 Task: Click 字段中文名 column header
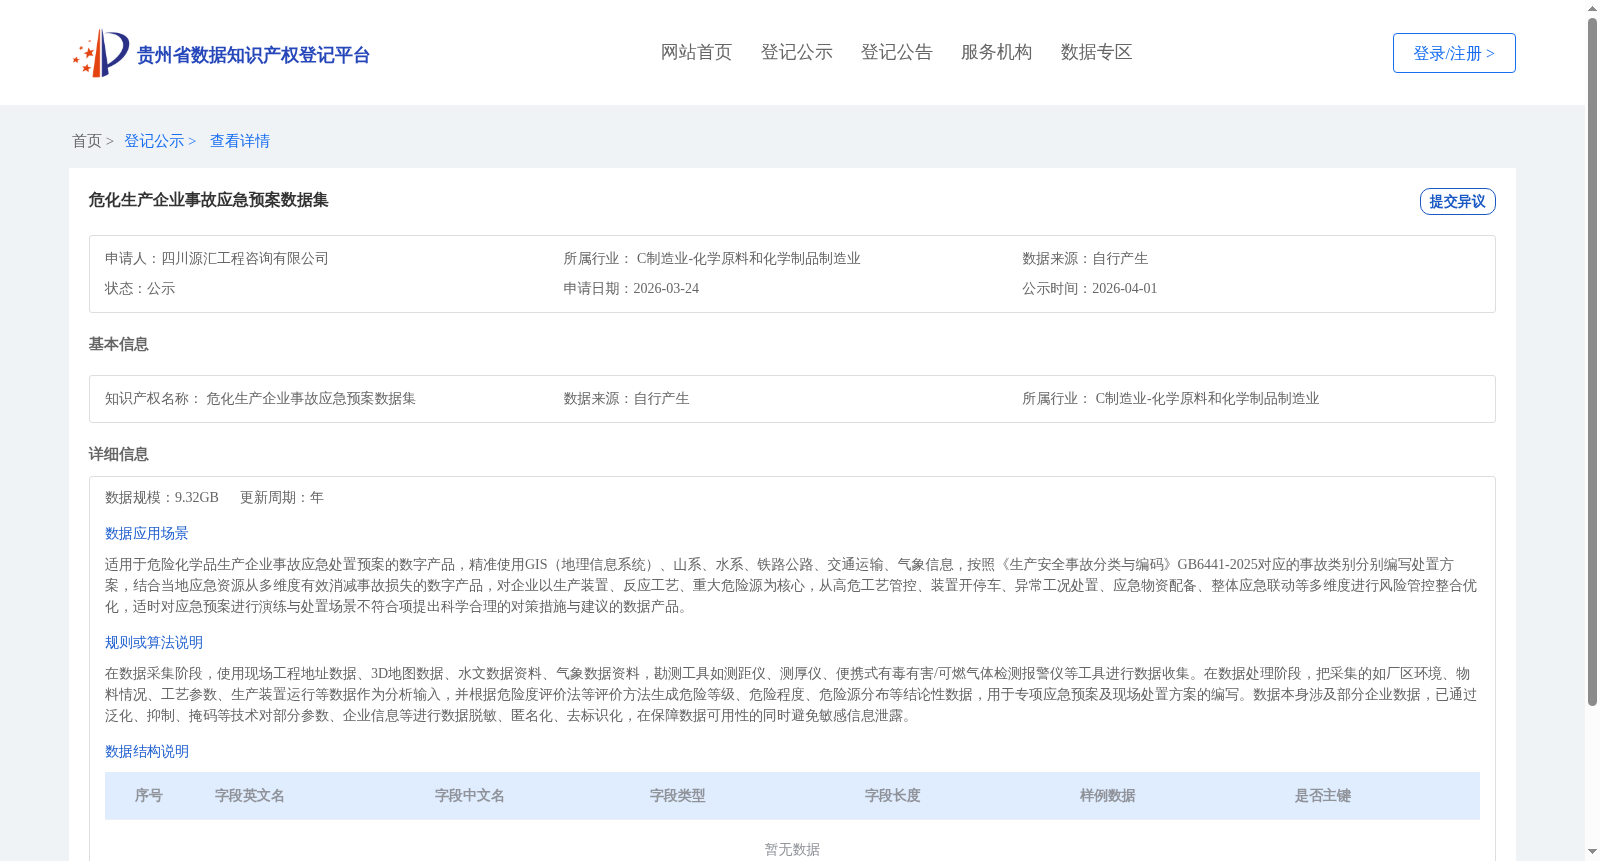point(470,796)
